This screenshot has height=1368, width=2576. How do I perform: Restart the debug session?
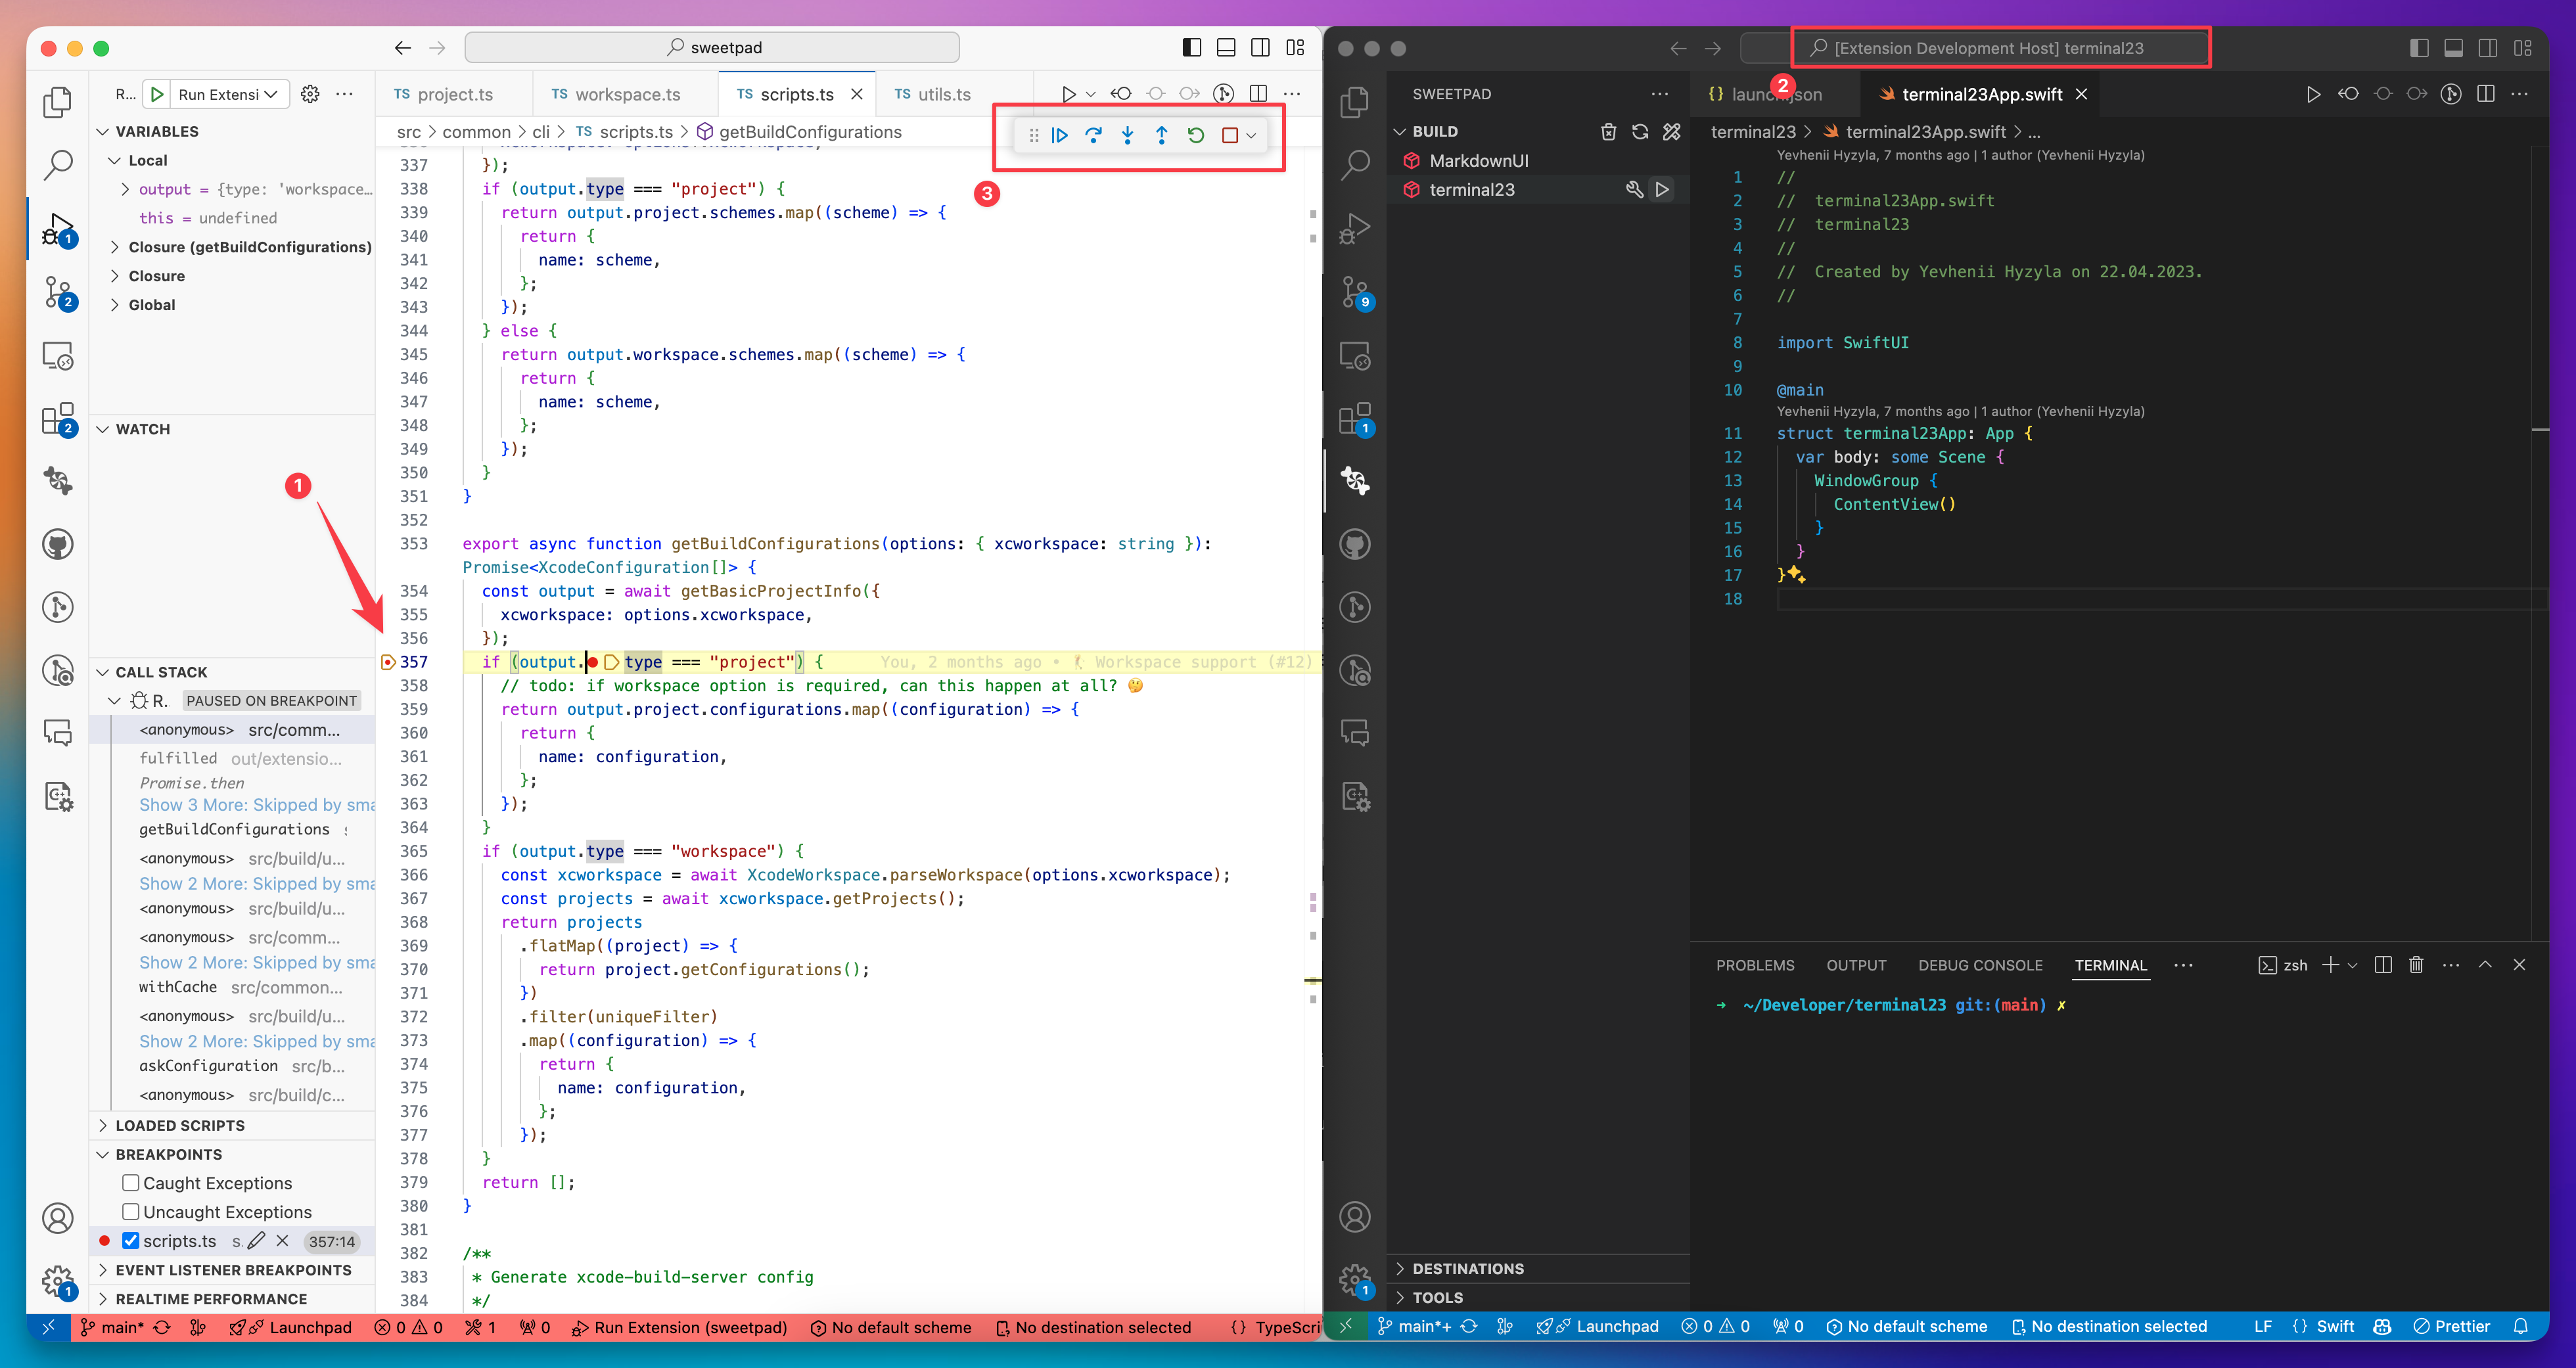click(x=1196, y=135)
